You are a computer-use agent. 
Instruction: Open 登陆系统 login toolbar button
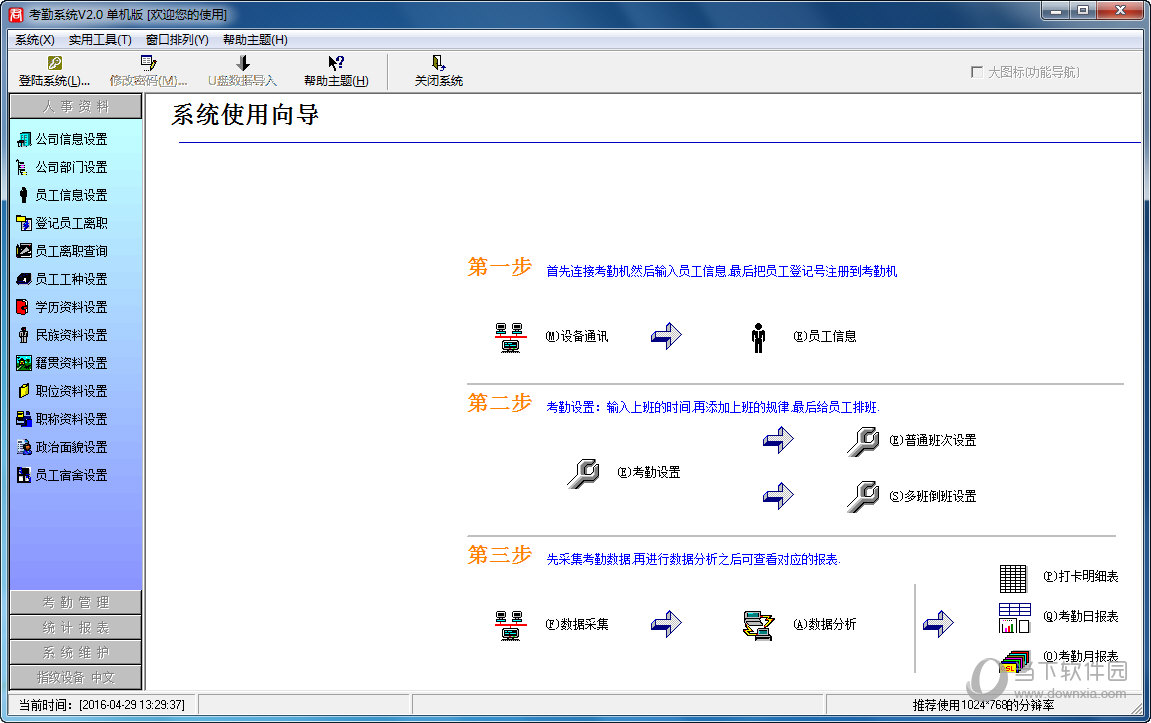click(54, 72)
